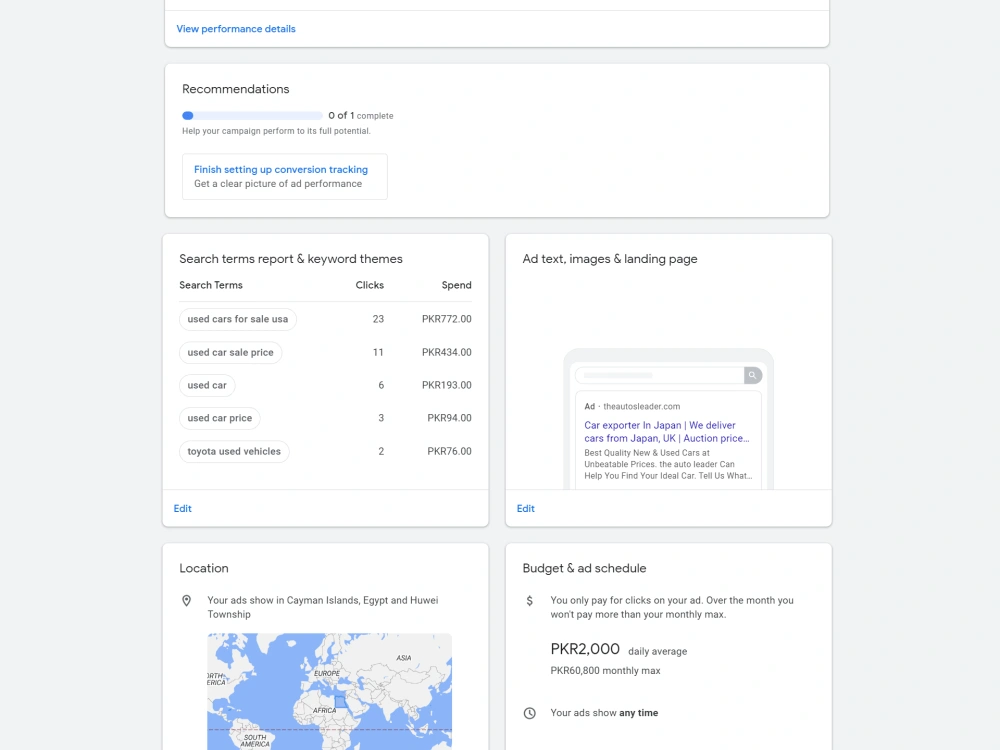Select the 'used car' search term chip

pyautogui.click(x=207, y=385)
